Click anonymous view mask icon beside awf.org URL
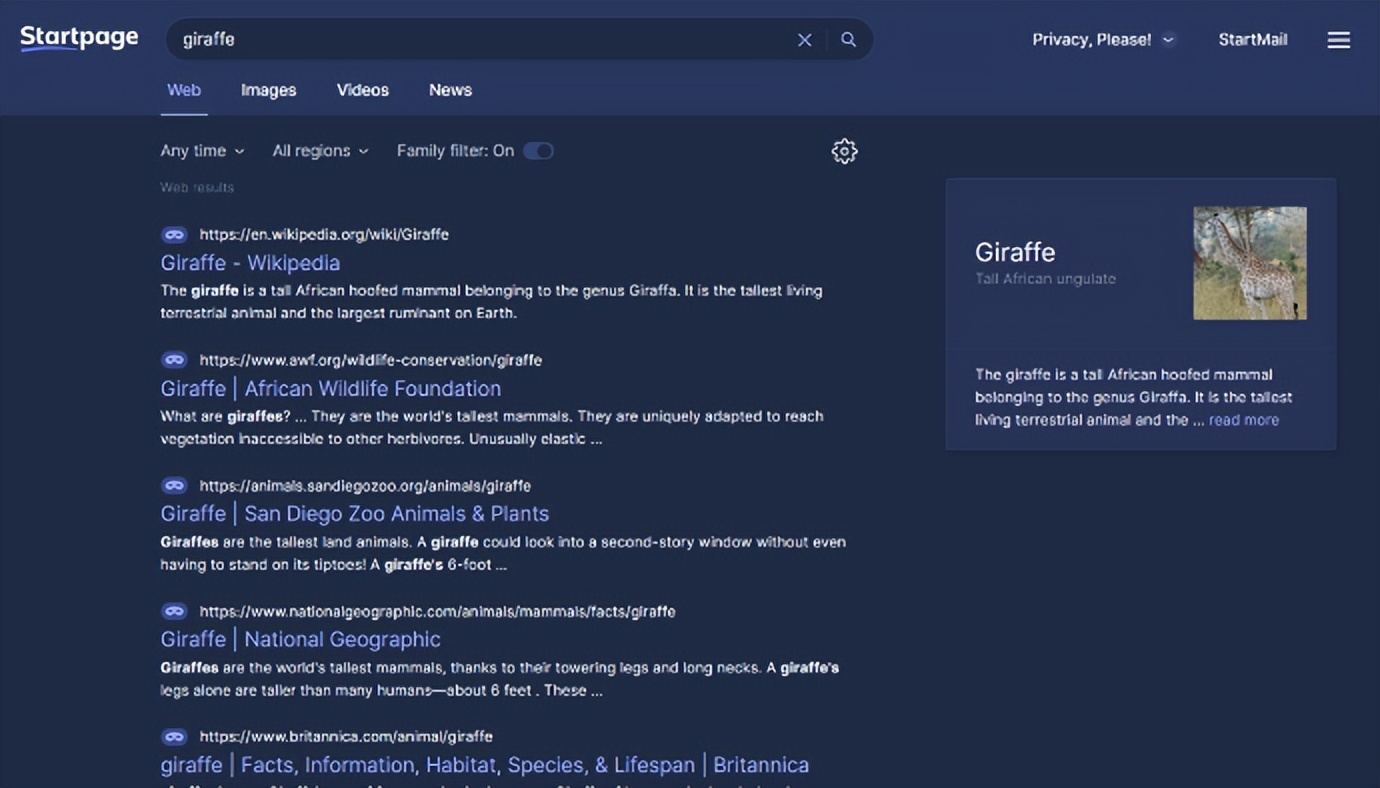The width and height of the screenshot is (1380, 788). [174, 360]
